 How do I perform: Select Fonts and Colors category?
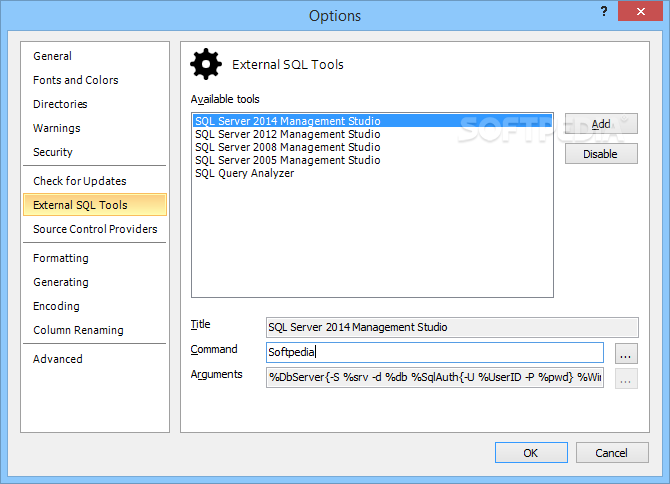76,80
